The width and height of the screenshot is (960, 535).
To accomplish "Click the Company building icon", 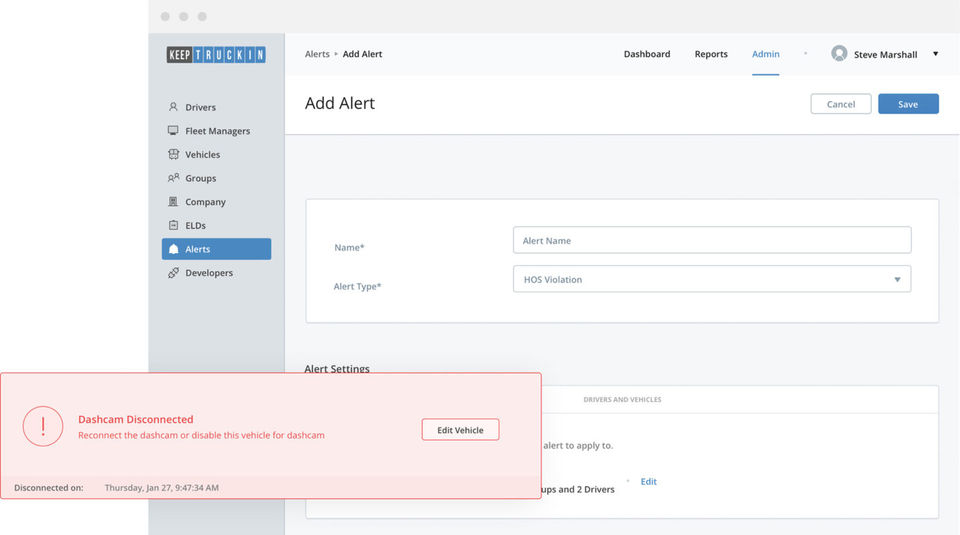I will click(x=173, y=201).
